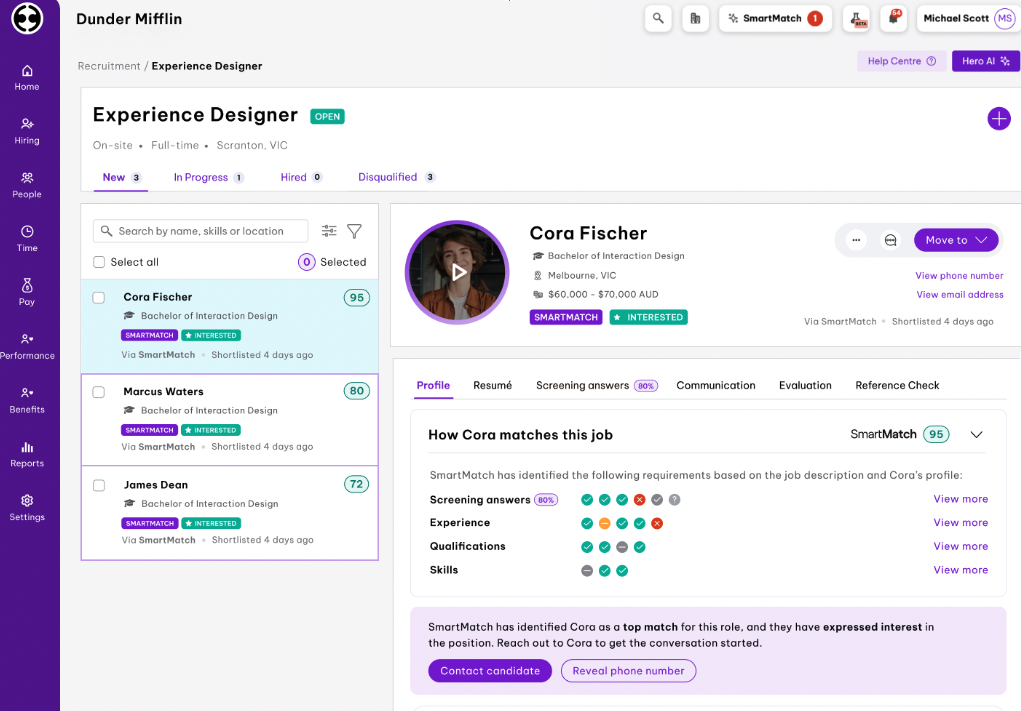This screenshot has height=711, width=1021.
Task: Click the purple plus add button
Action: tap(999, 118)
